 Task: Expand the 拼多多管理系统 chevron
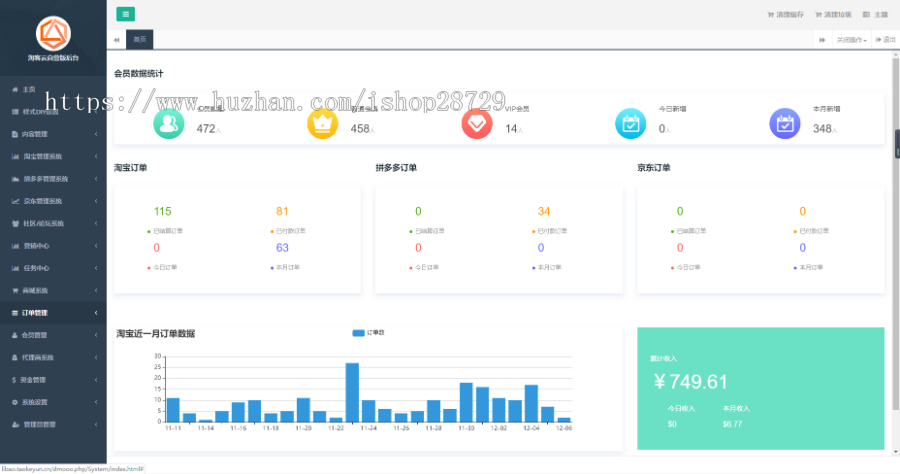(96, 179)
